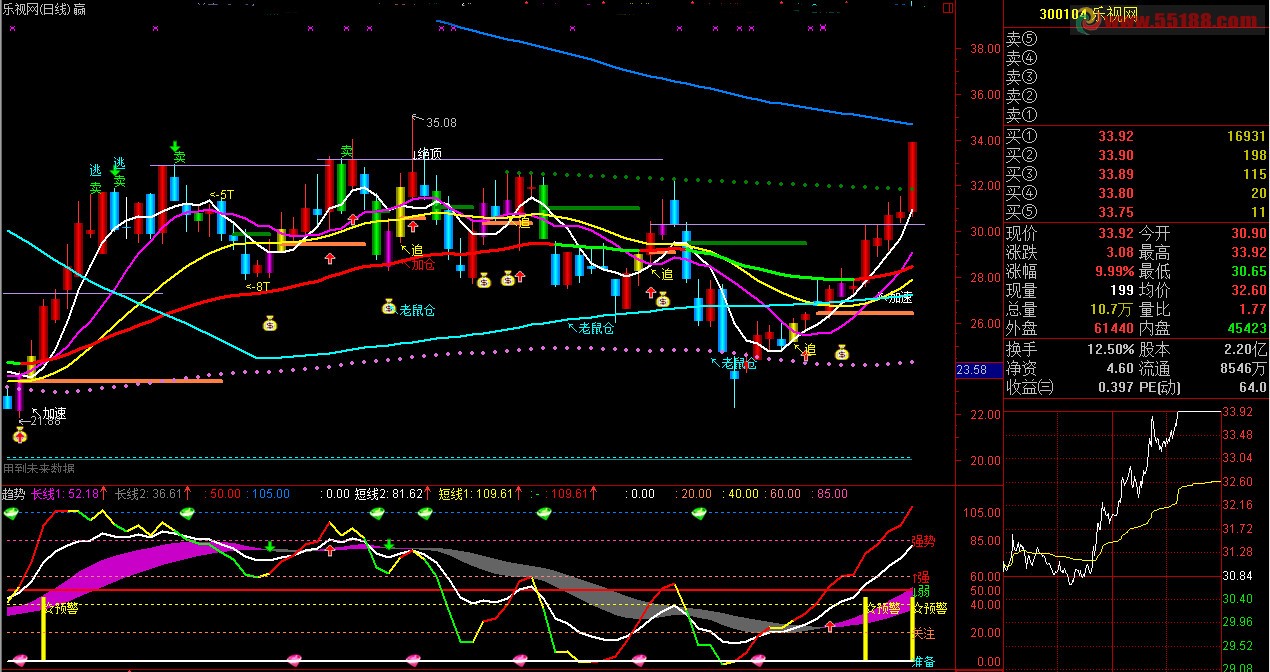Screen dimensions: 1270x672
Task: Select the 卖② ask row
Action: click(1136, 96)
